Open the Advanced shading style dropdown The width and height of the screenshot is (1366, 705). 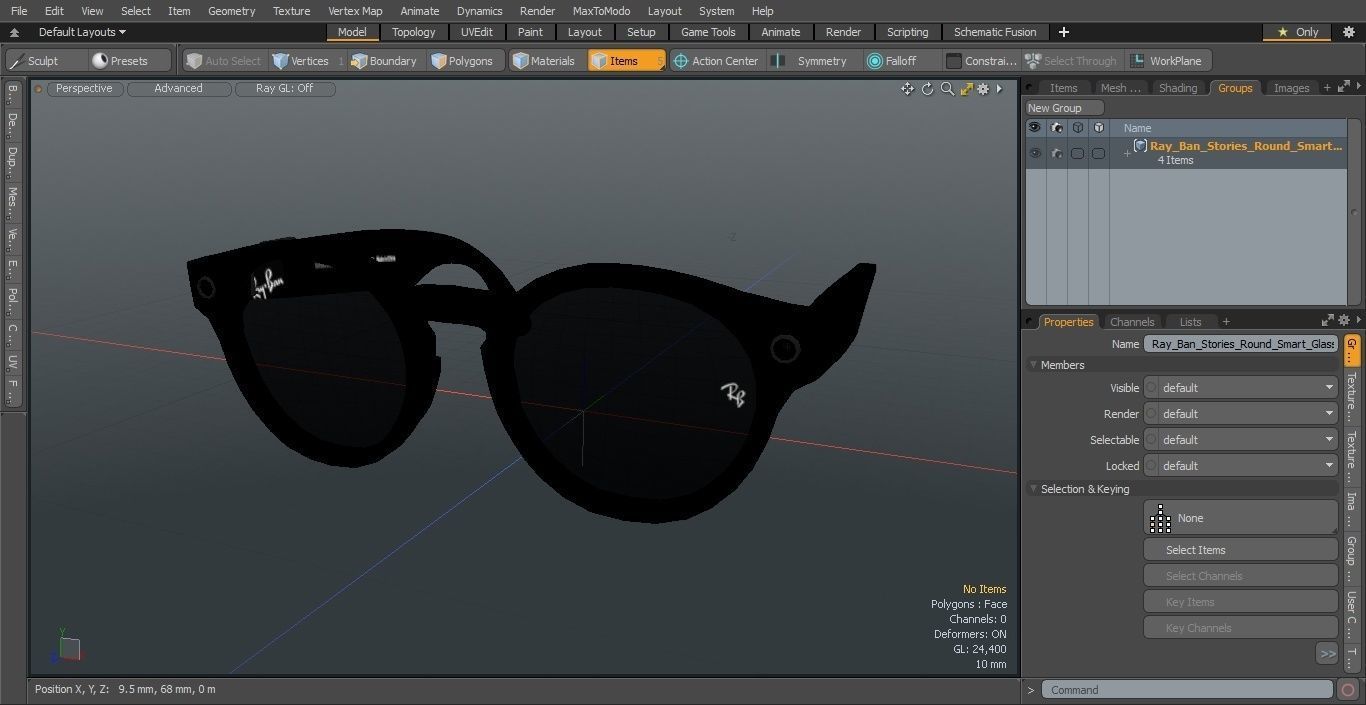click(178, 88)
